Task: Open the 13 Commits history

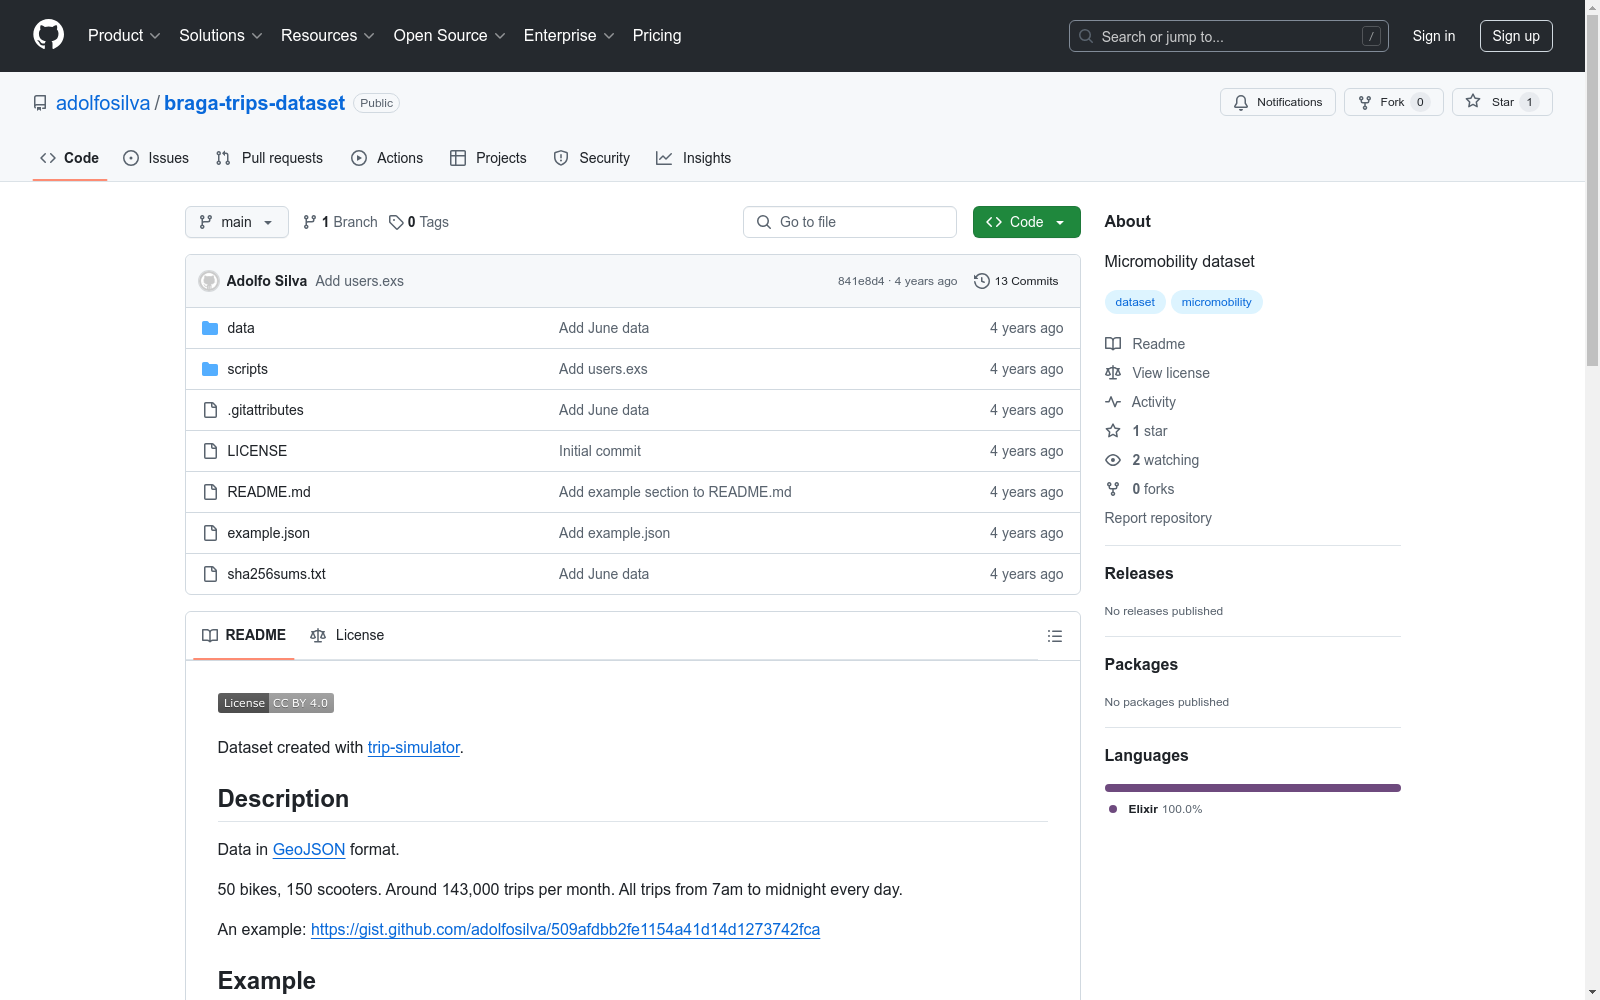Action: 1016,281
